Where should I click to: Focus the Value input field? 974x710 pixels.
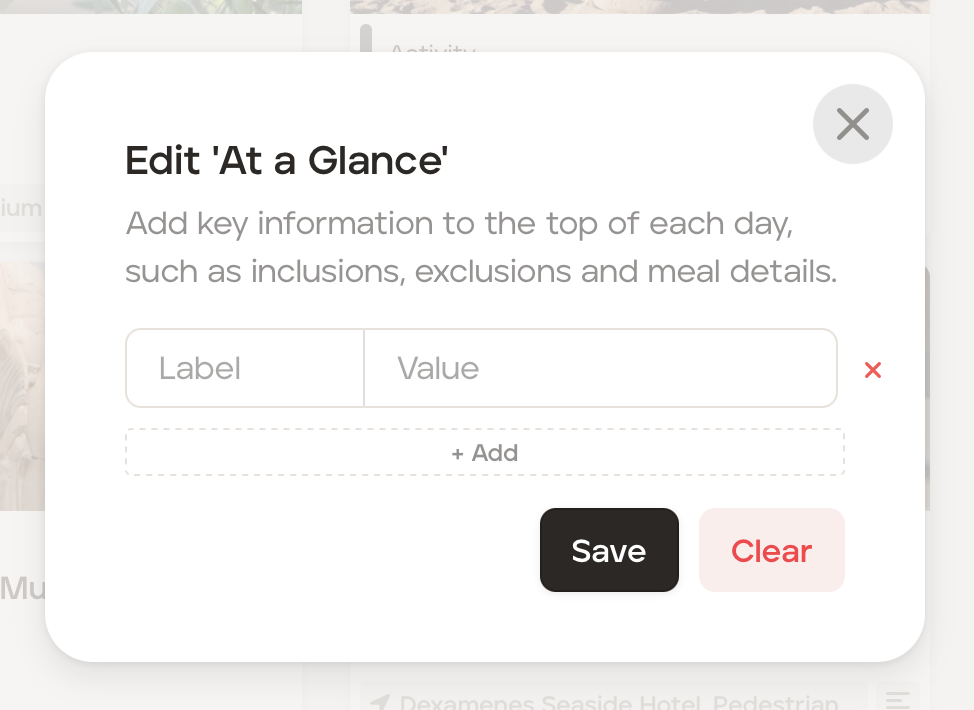tap(600, 368)
